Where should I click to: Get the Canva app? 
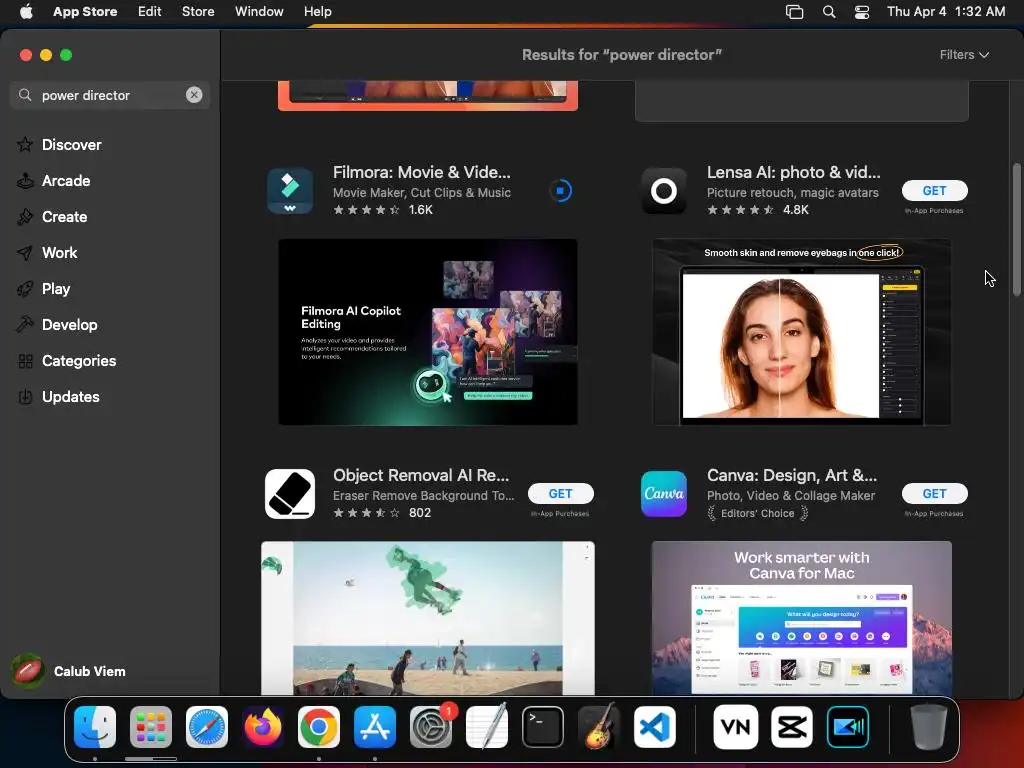[x=934, y=494]
